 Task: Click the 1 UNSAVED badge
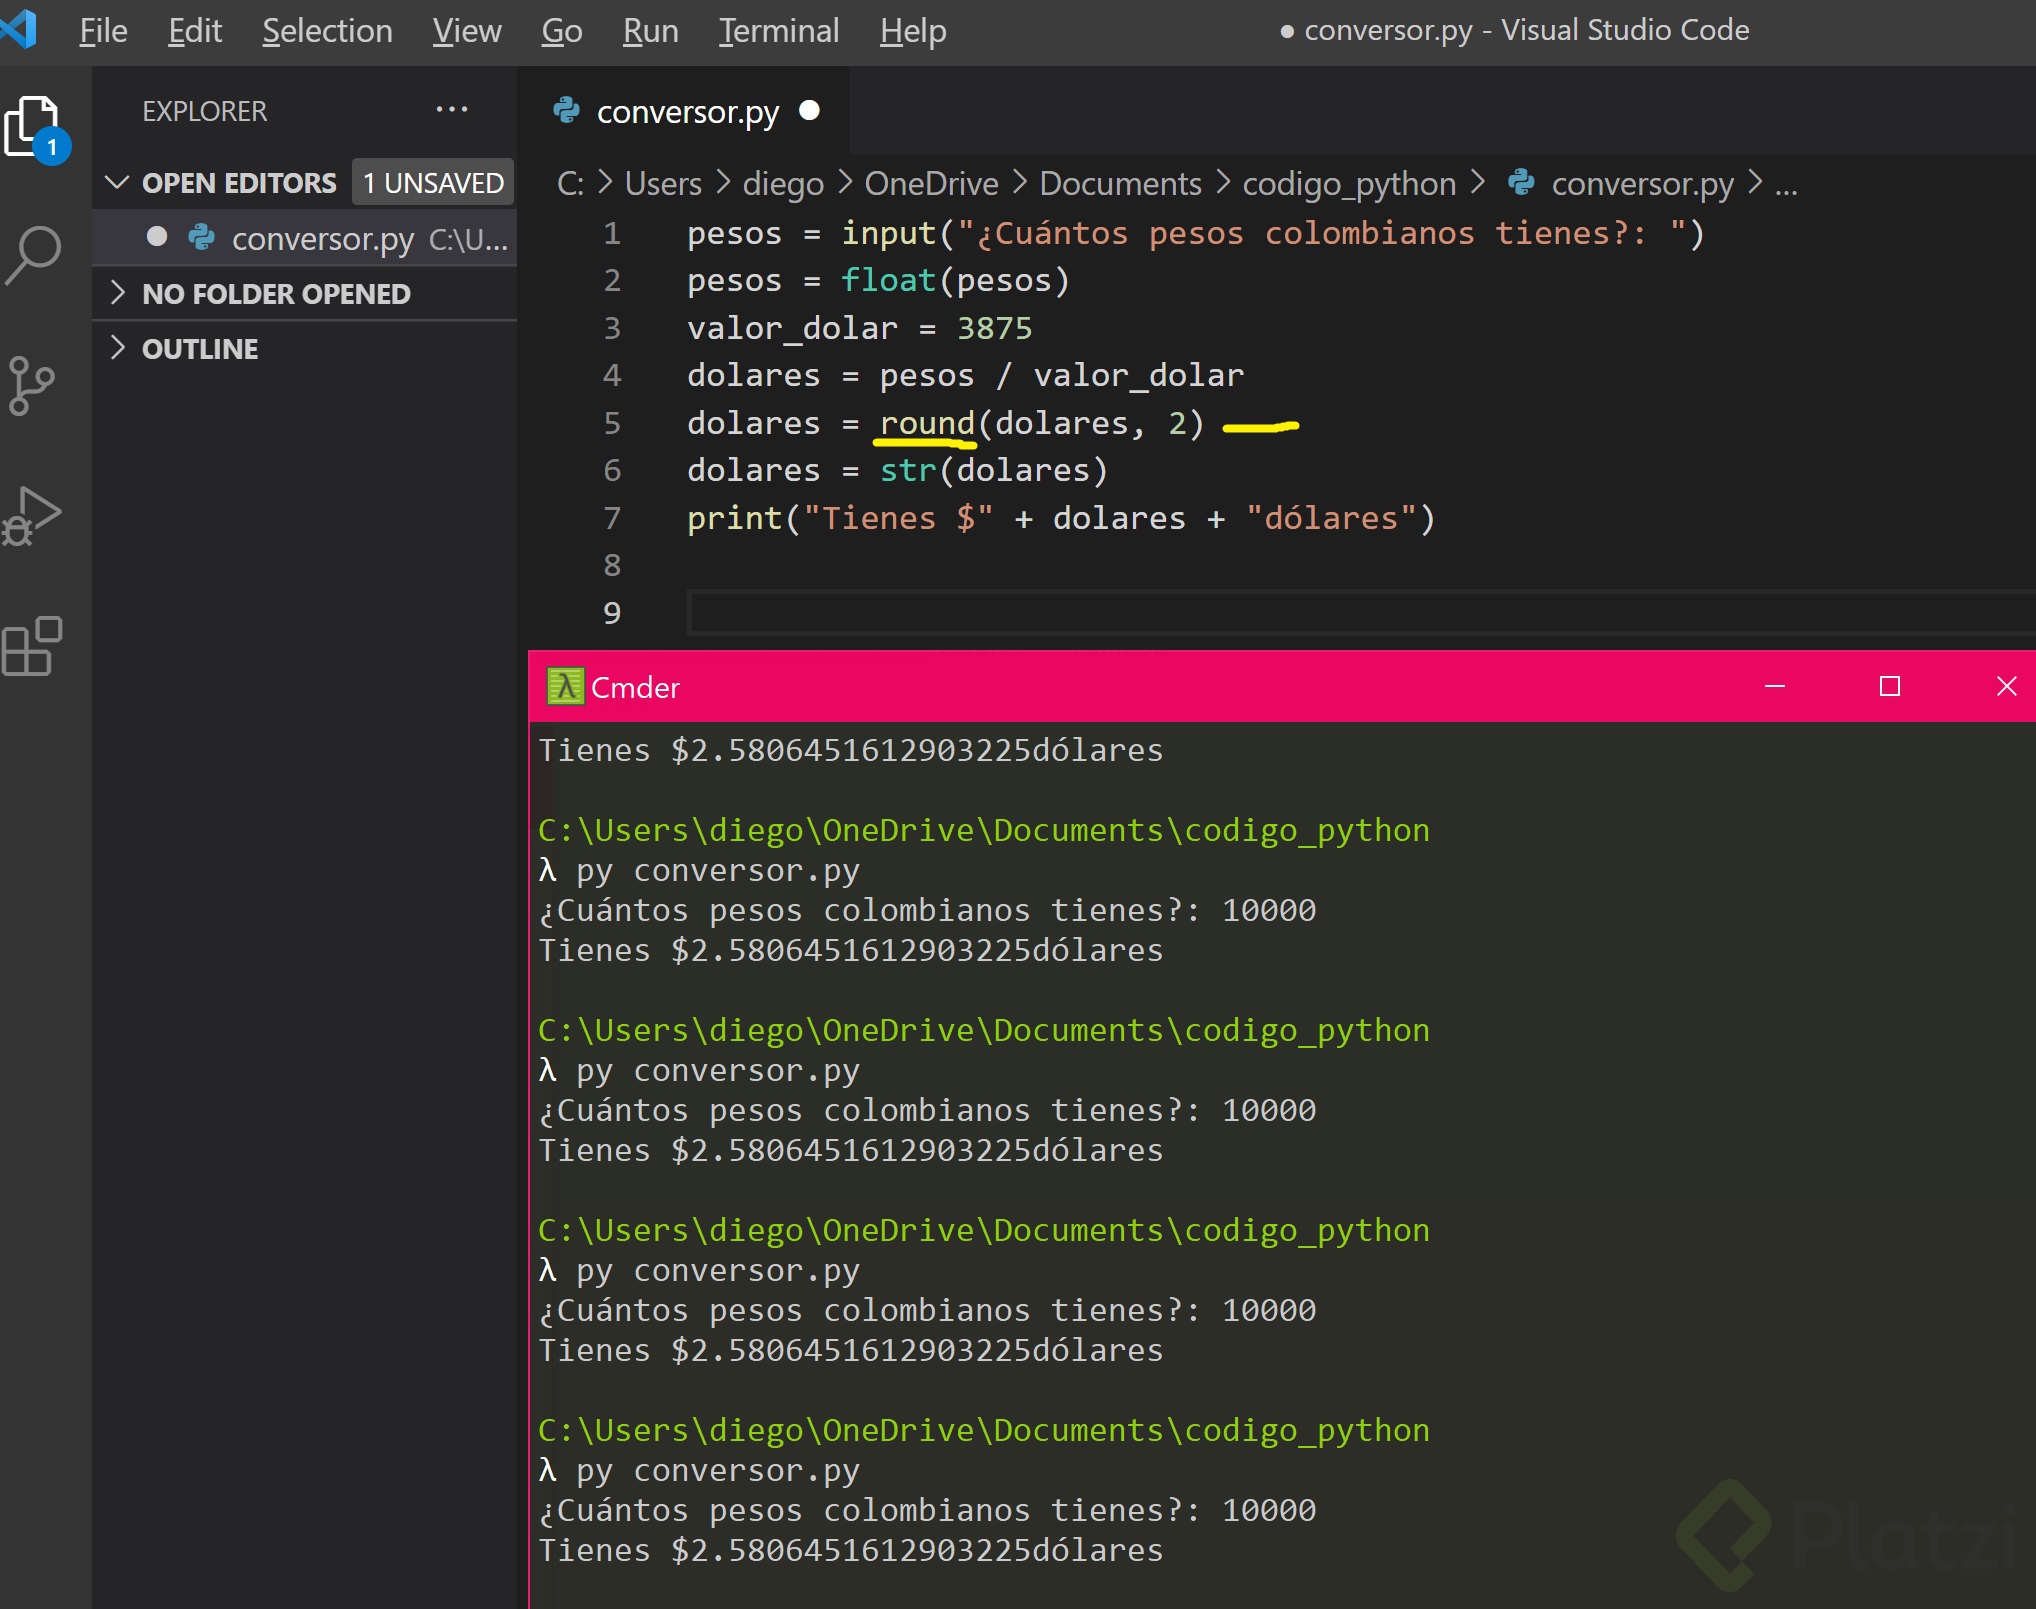(x=433, y=182)
